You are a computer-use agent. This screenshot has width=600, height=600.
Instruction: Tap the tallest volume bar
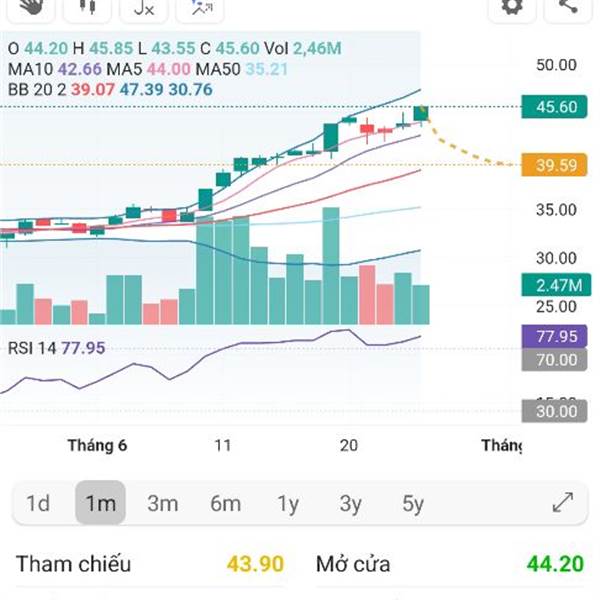(x=331, y=266)
